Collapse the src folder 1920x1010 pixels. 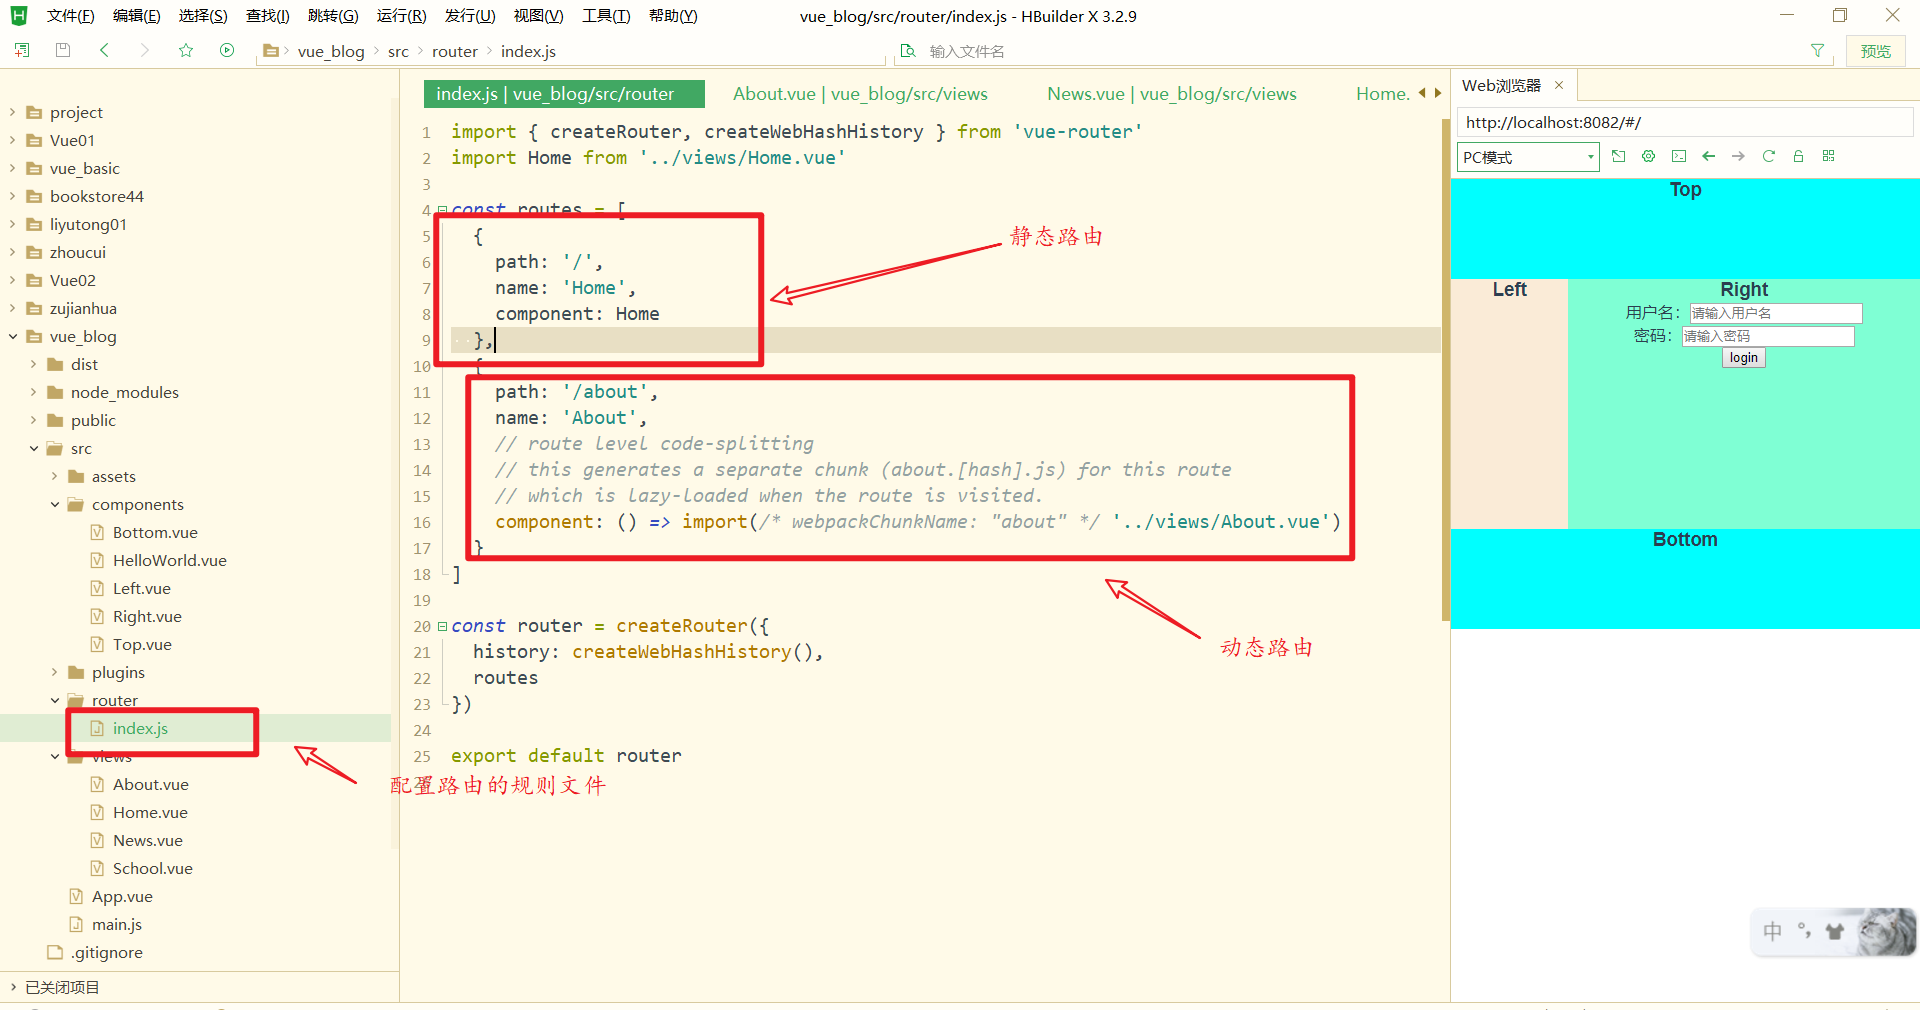(x=34, y=448)
